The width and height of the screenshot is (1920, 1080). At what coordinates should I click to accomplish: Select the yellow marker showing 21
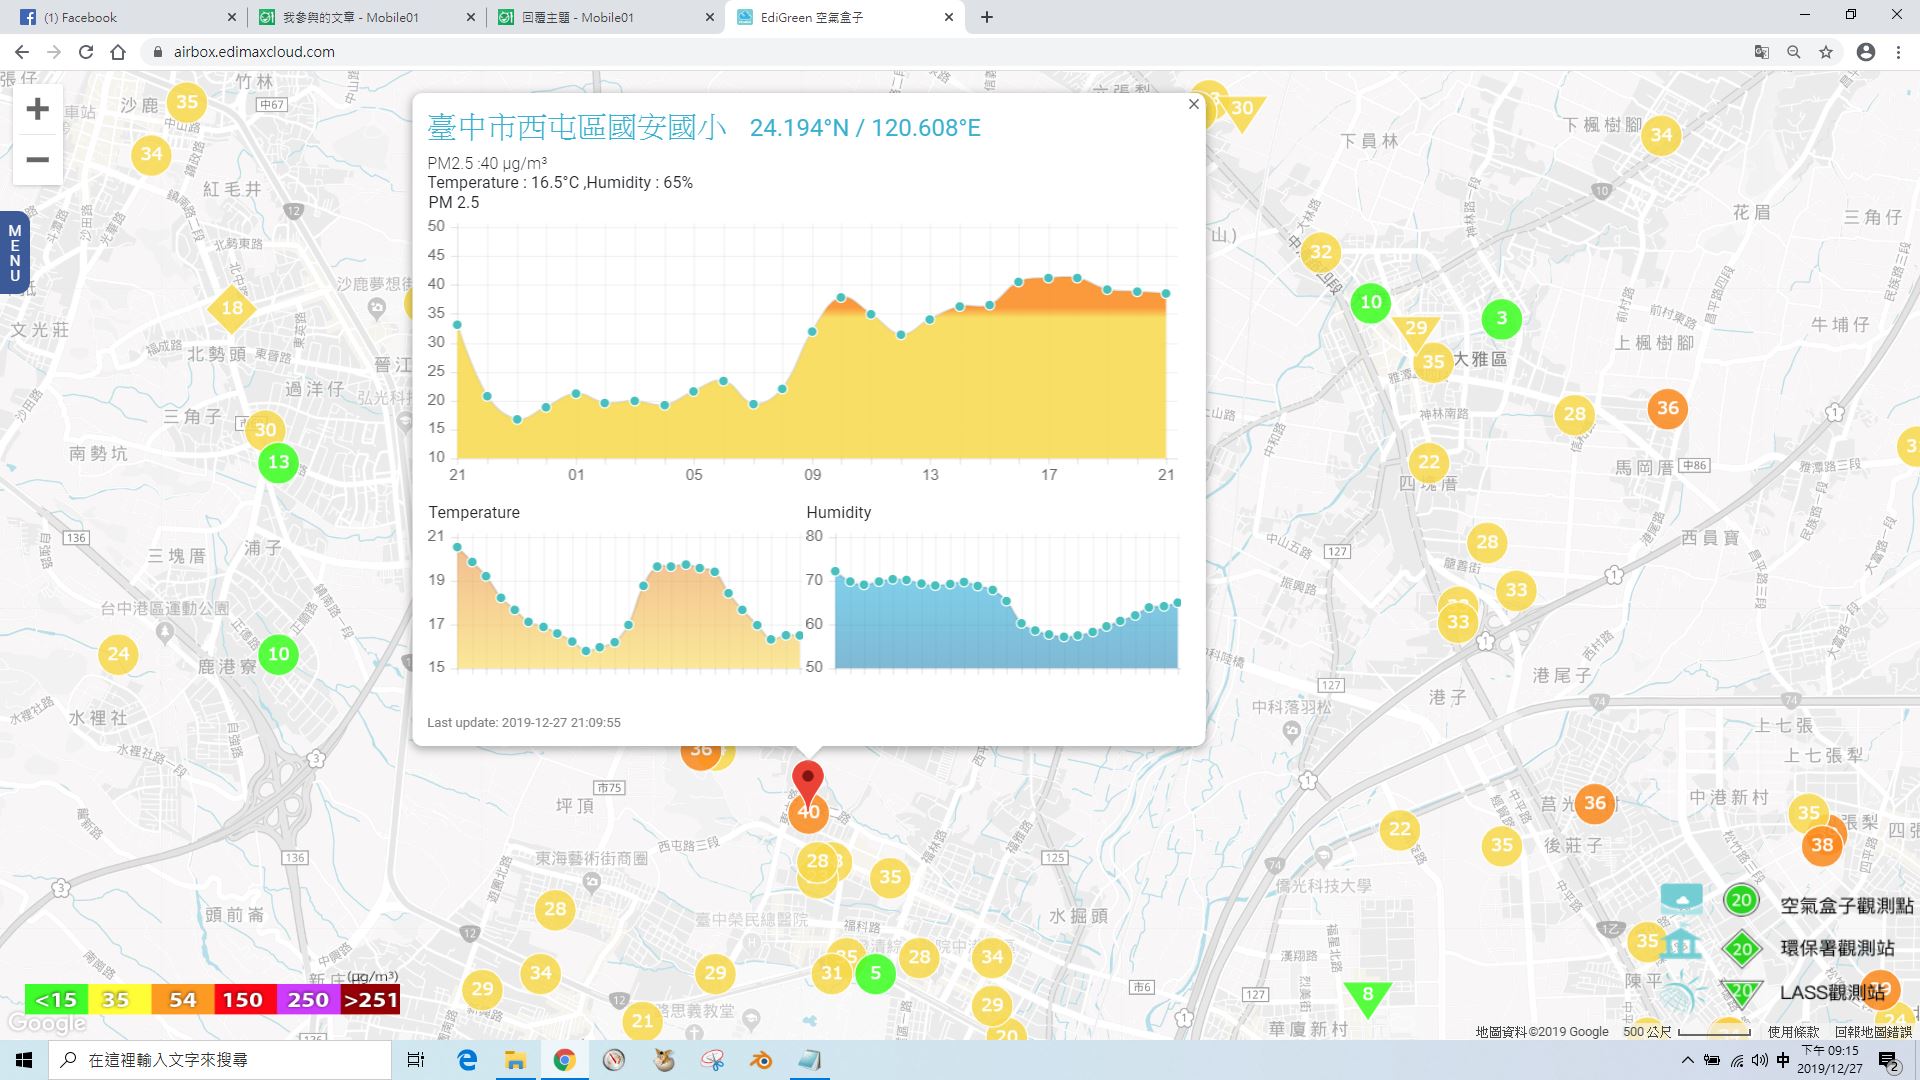tap(642, 1021)
